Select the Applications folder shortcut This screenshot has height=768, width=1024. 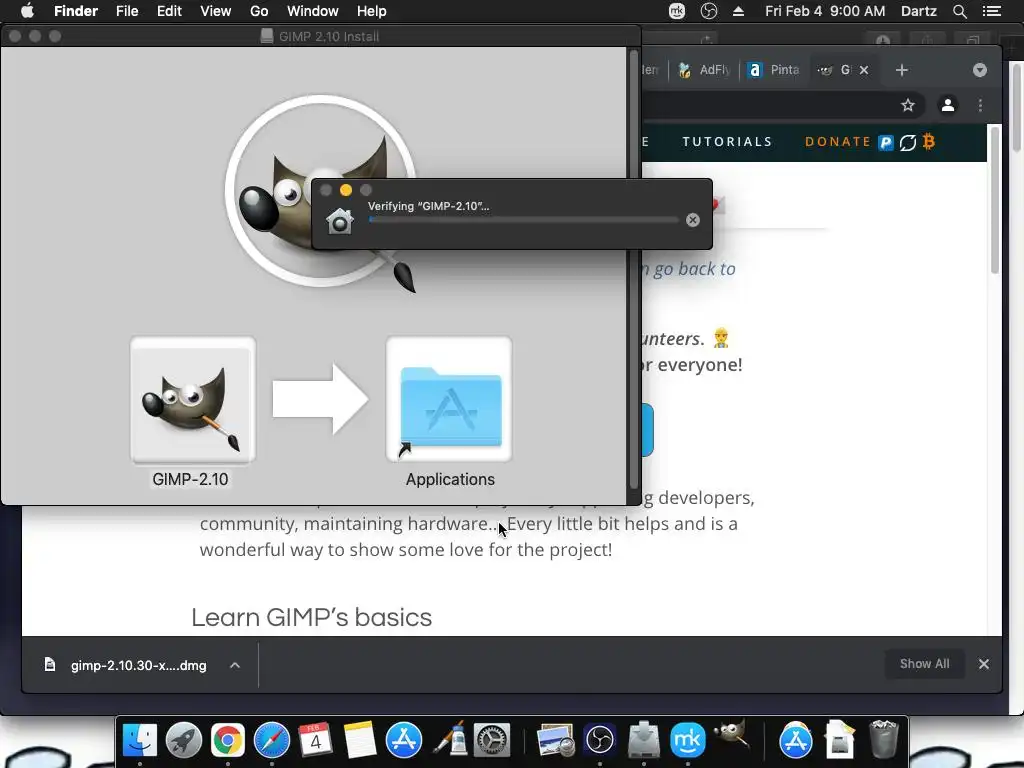coord(449,400)
